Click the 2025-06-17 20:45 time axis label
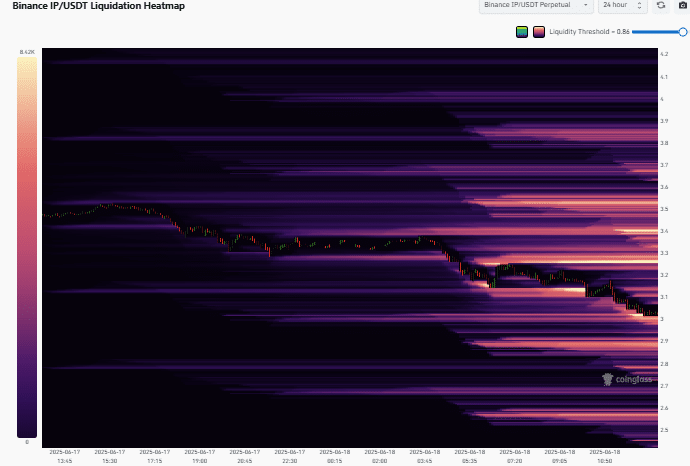This screenshot has width=690, height=466. coord(245,456)
